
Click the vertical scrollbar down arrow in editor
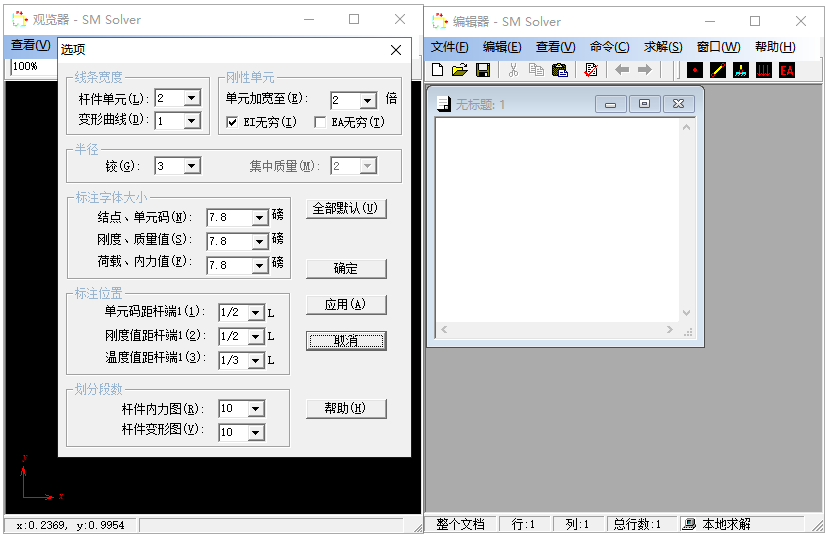point(686,313)
